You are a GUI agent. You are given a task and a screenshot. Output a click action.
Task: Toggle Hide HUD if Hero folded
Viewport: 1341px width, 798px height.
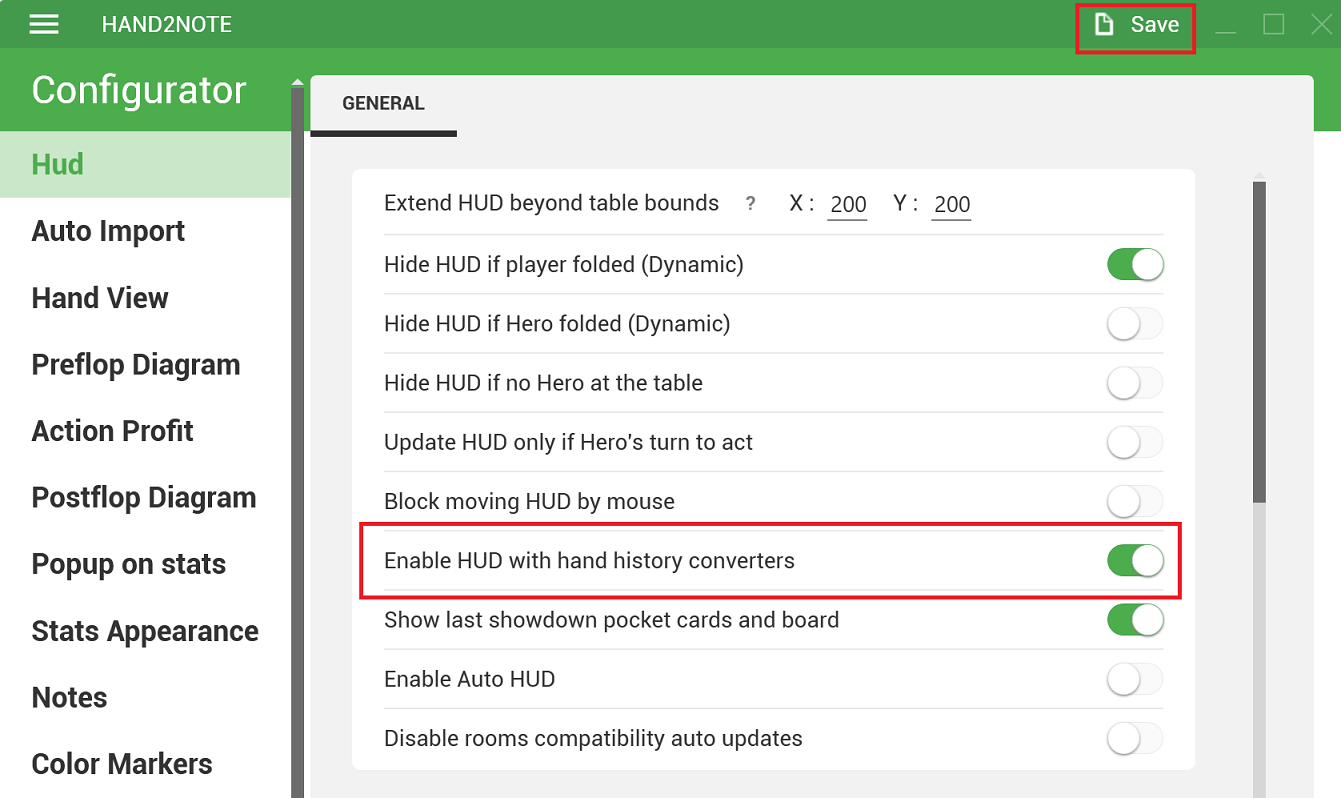click(x=1135, y=324)
